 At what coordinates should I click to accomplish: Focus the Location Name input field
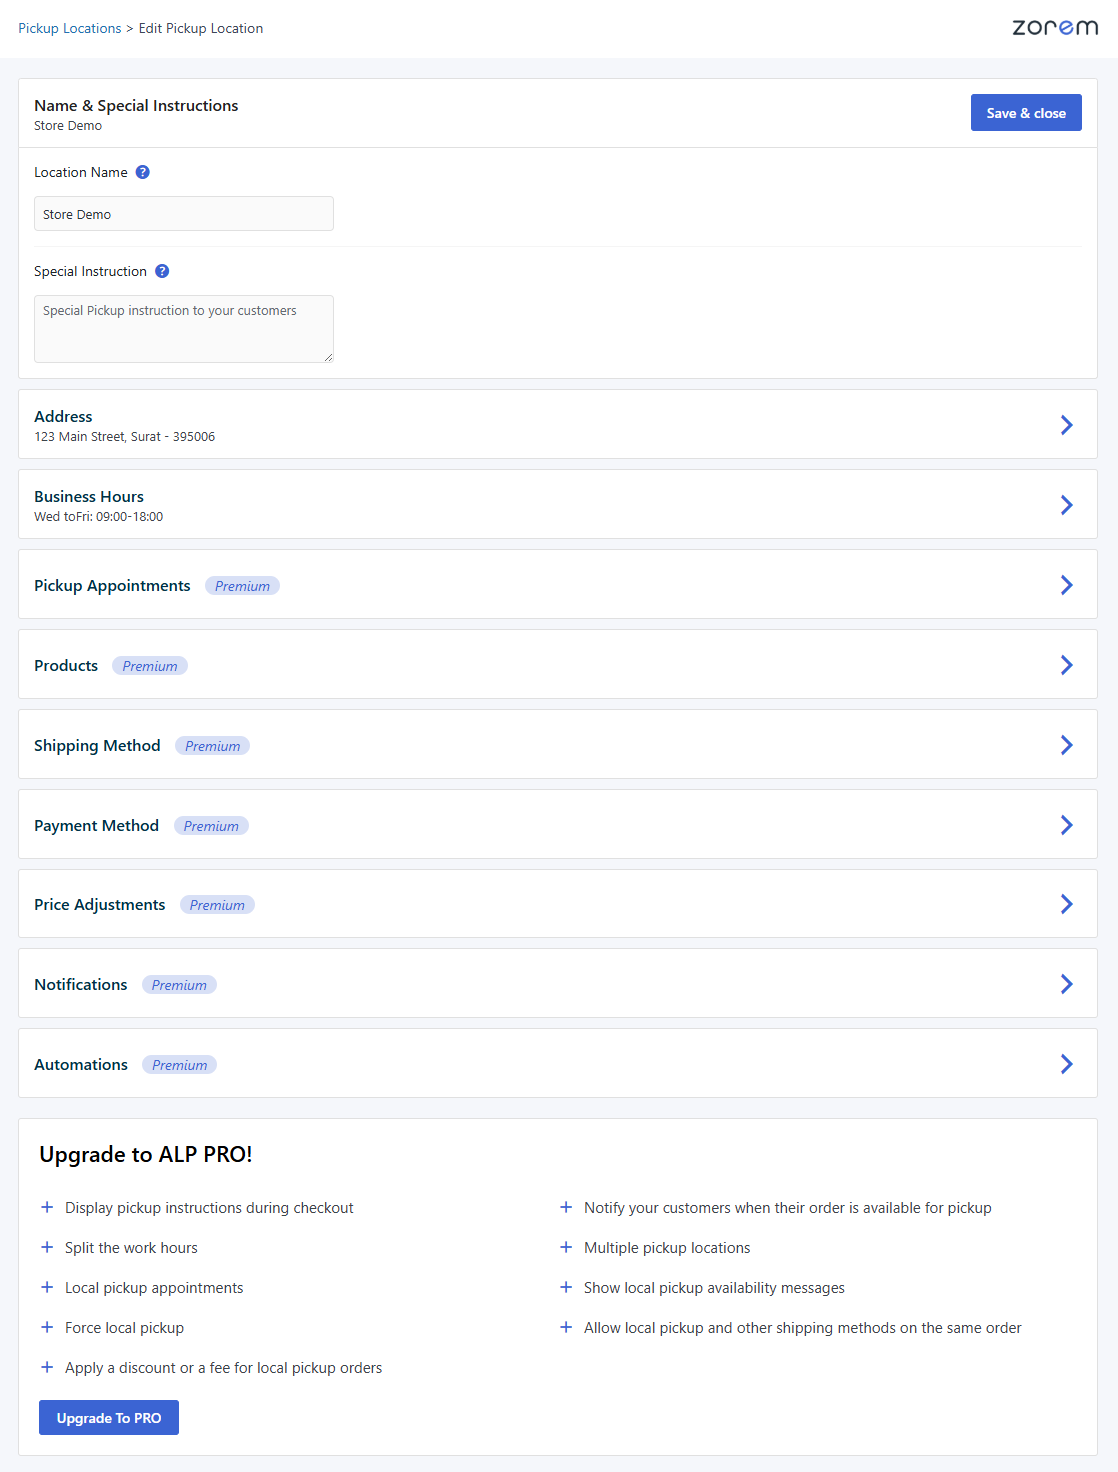[x=184, y=214]
